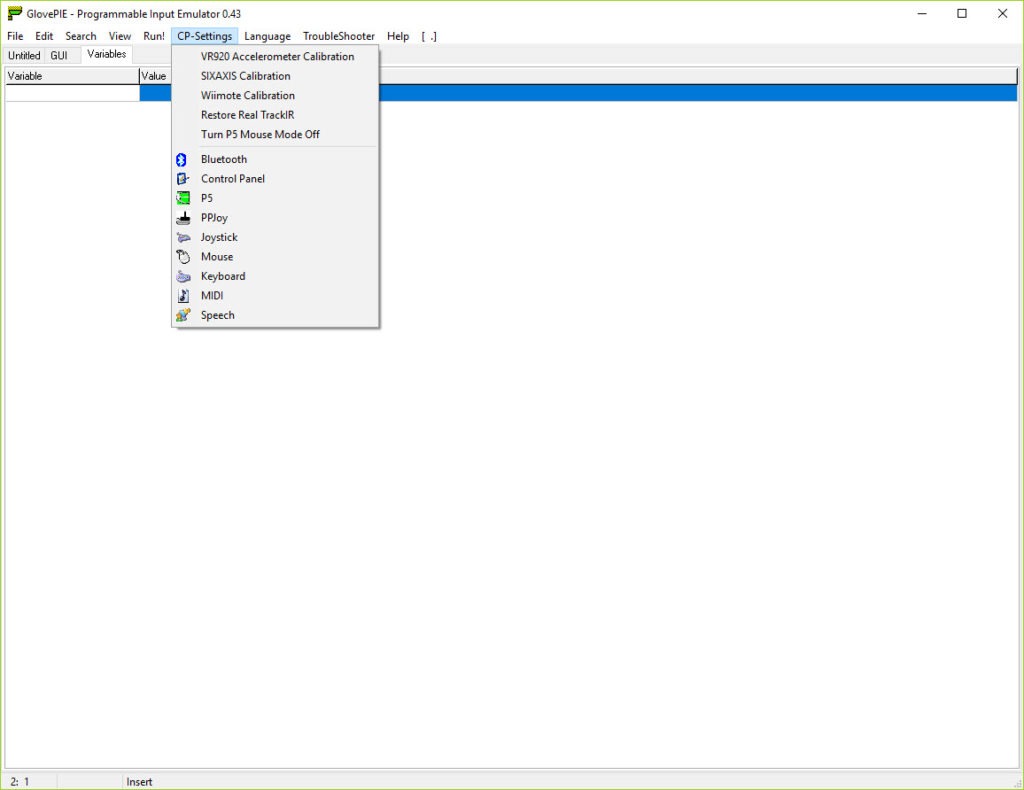Screen dimensions: 1024x790
Task: Open the Search menu
Action: coord(81,37)
